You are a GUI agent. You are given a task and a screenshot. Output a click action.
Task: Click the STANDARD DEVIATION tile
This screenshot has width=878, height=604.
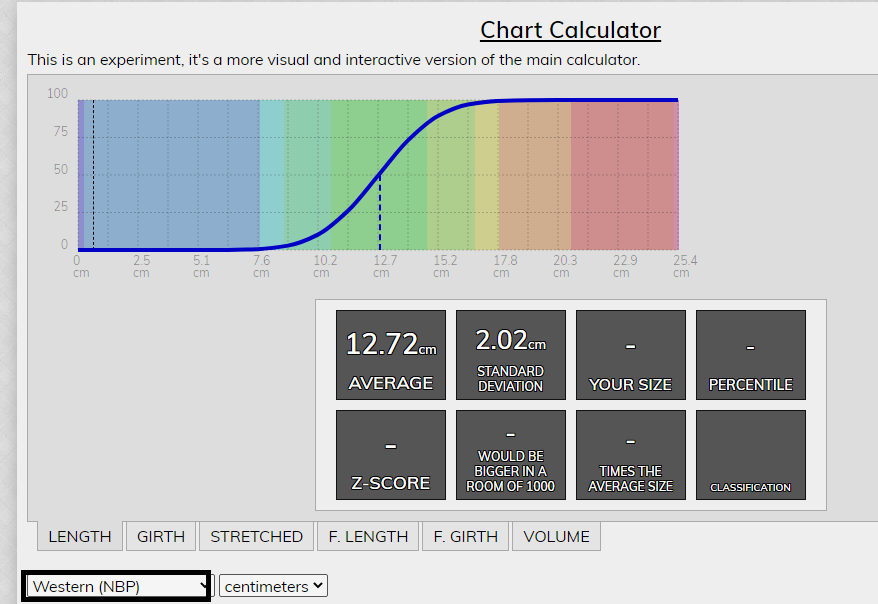(x=511, y=355)
